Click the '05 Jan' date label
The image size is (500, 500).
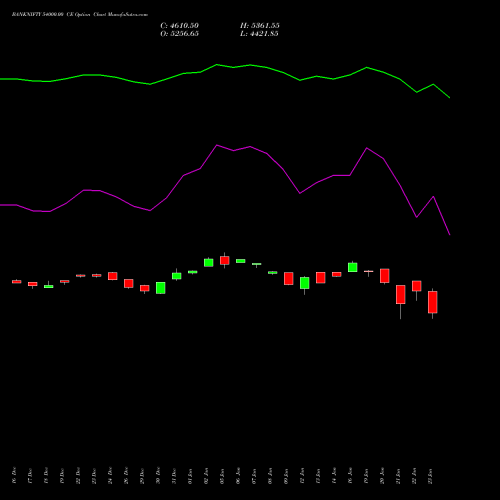click(x=222, y=476)
